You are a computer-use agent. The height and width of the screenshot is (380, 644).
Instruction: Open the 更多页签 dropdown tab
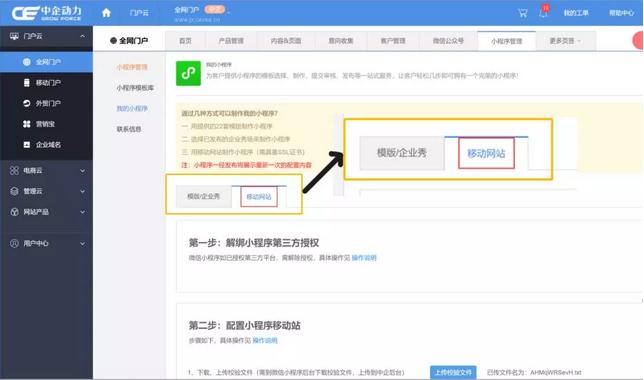click(566, 41)
